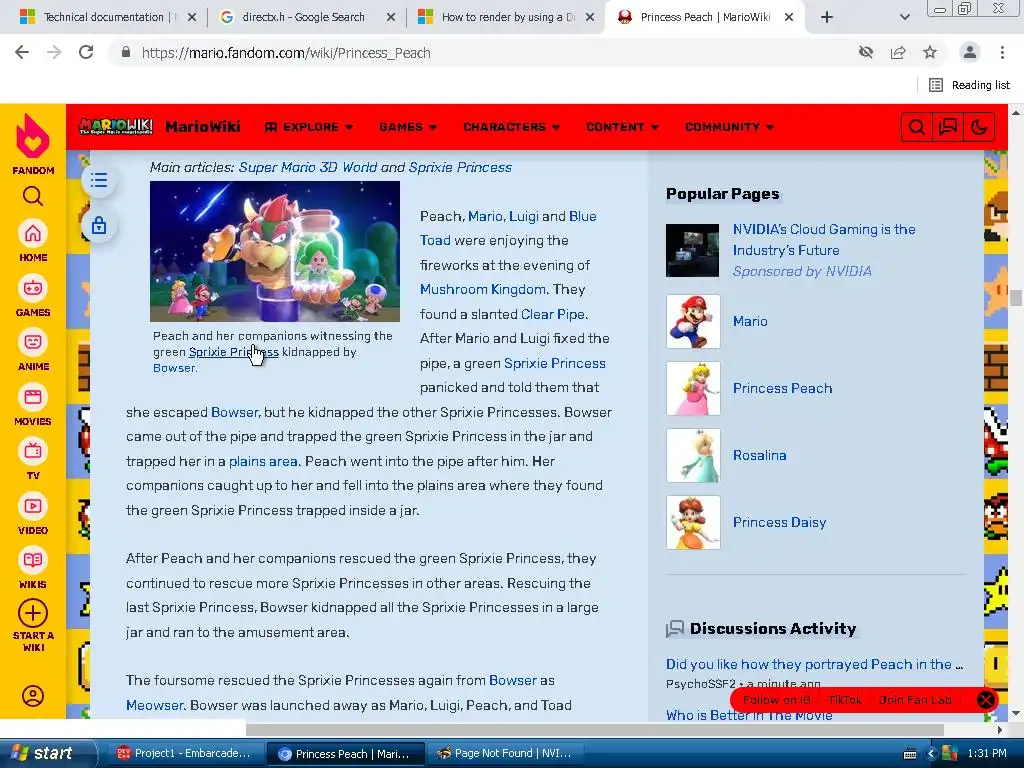Reload the page with refresh icon
The image size is (1024, 768).
click(x=86, y=52)
